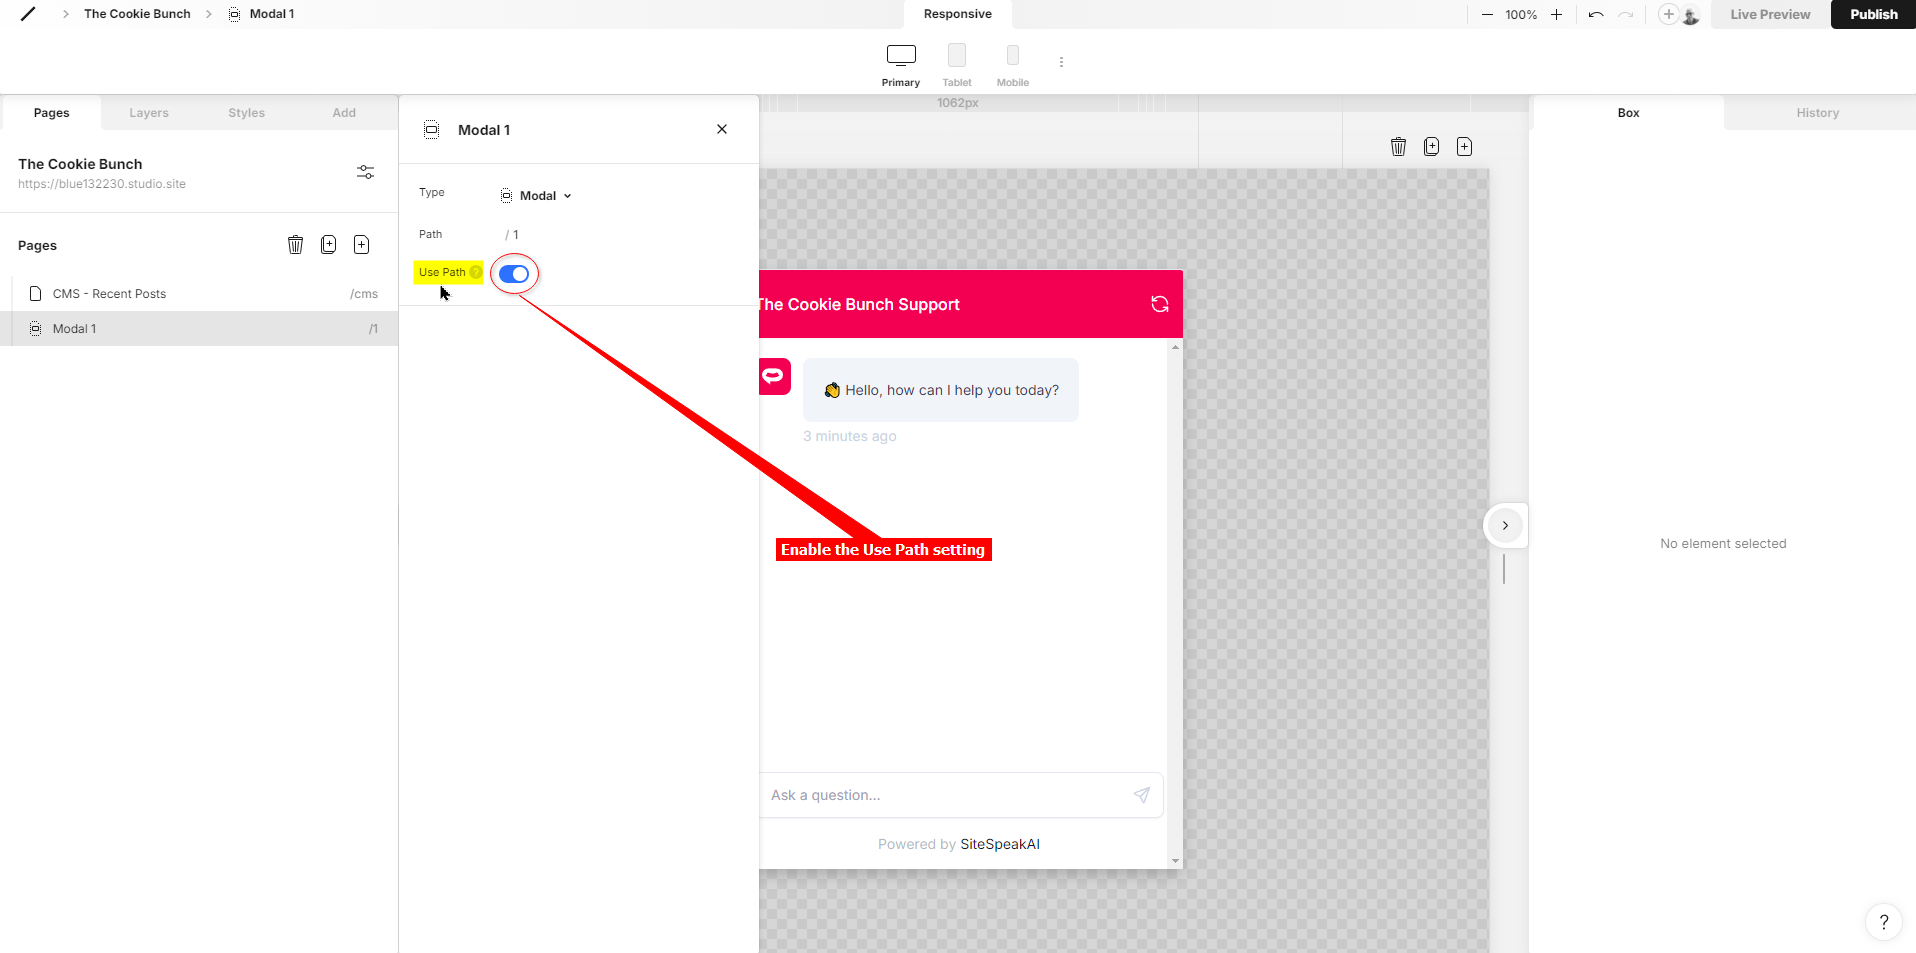This screenshot has width=1916, height=953.
Task: Select the Pages tab
Action: point(52,113)
